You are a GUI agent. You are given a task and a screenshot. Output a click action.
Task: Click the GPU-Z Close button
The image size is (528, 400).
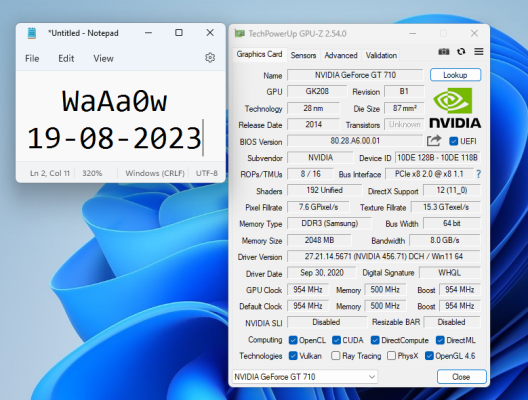(461, 376)
